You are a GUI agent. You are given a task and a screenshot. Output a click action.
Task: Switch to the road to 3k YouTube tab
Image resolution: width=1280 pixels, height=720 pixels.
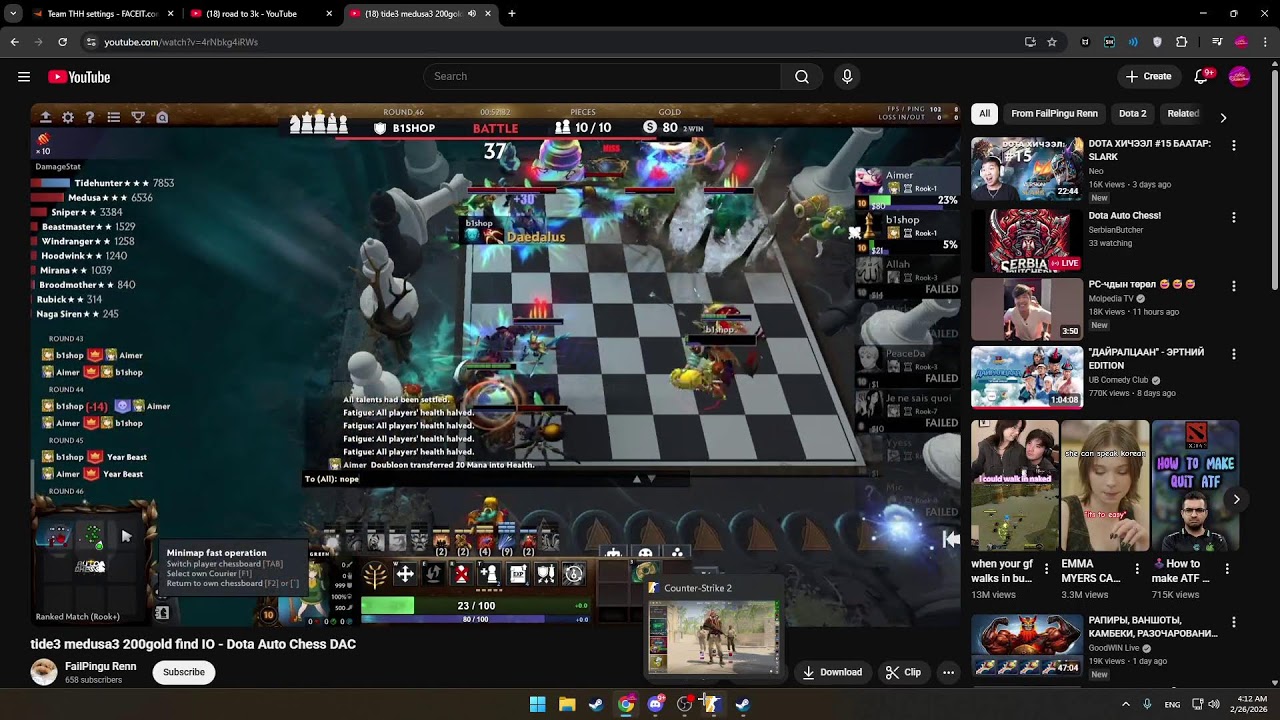coord(250,14)
